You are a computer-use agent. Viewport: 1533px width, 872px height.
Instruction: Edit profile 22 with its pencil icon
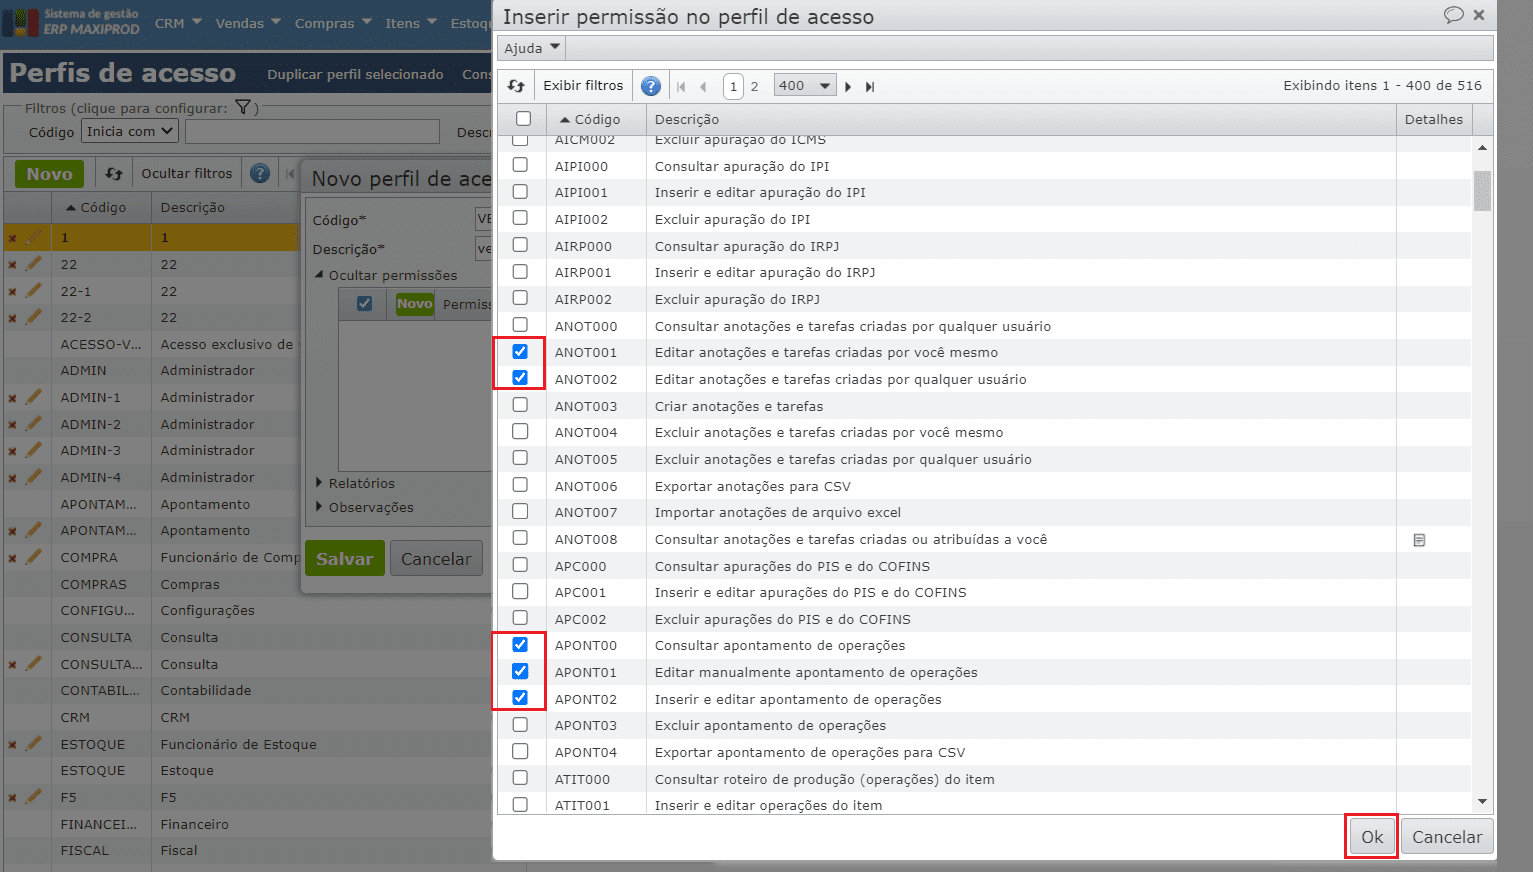coord(33,264)
